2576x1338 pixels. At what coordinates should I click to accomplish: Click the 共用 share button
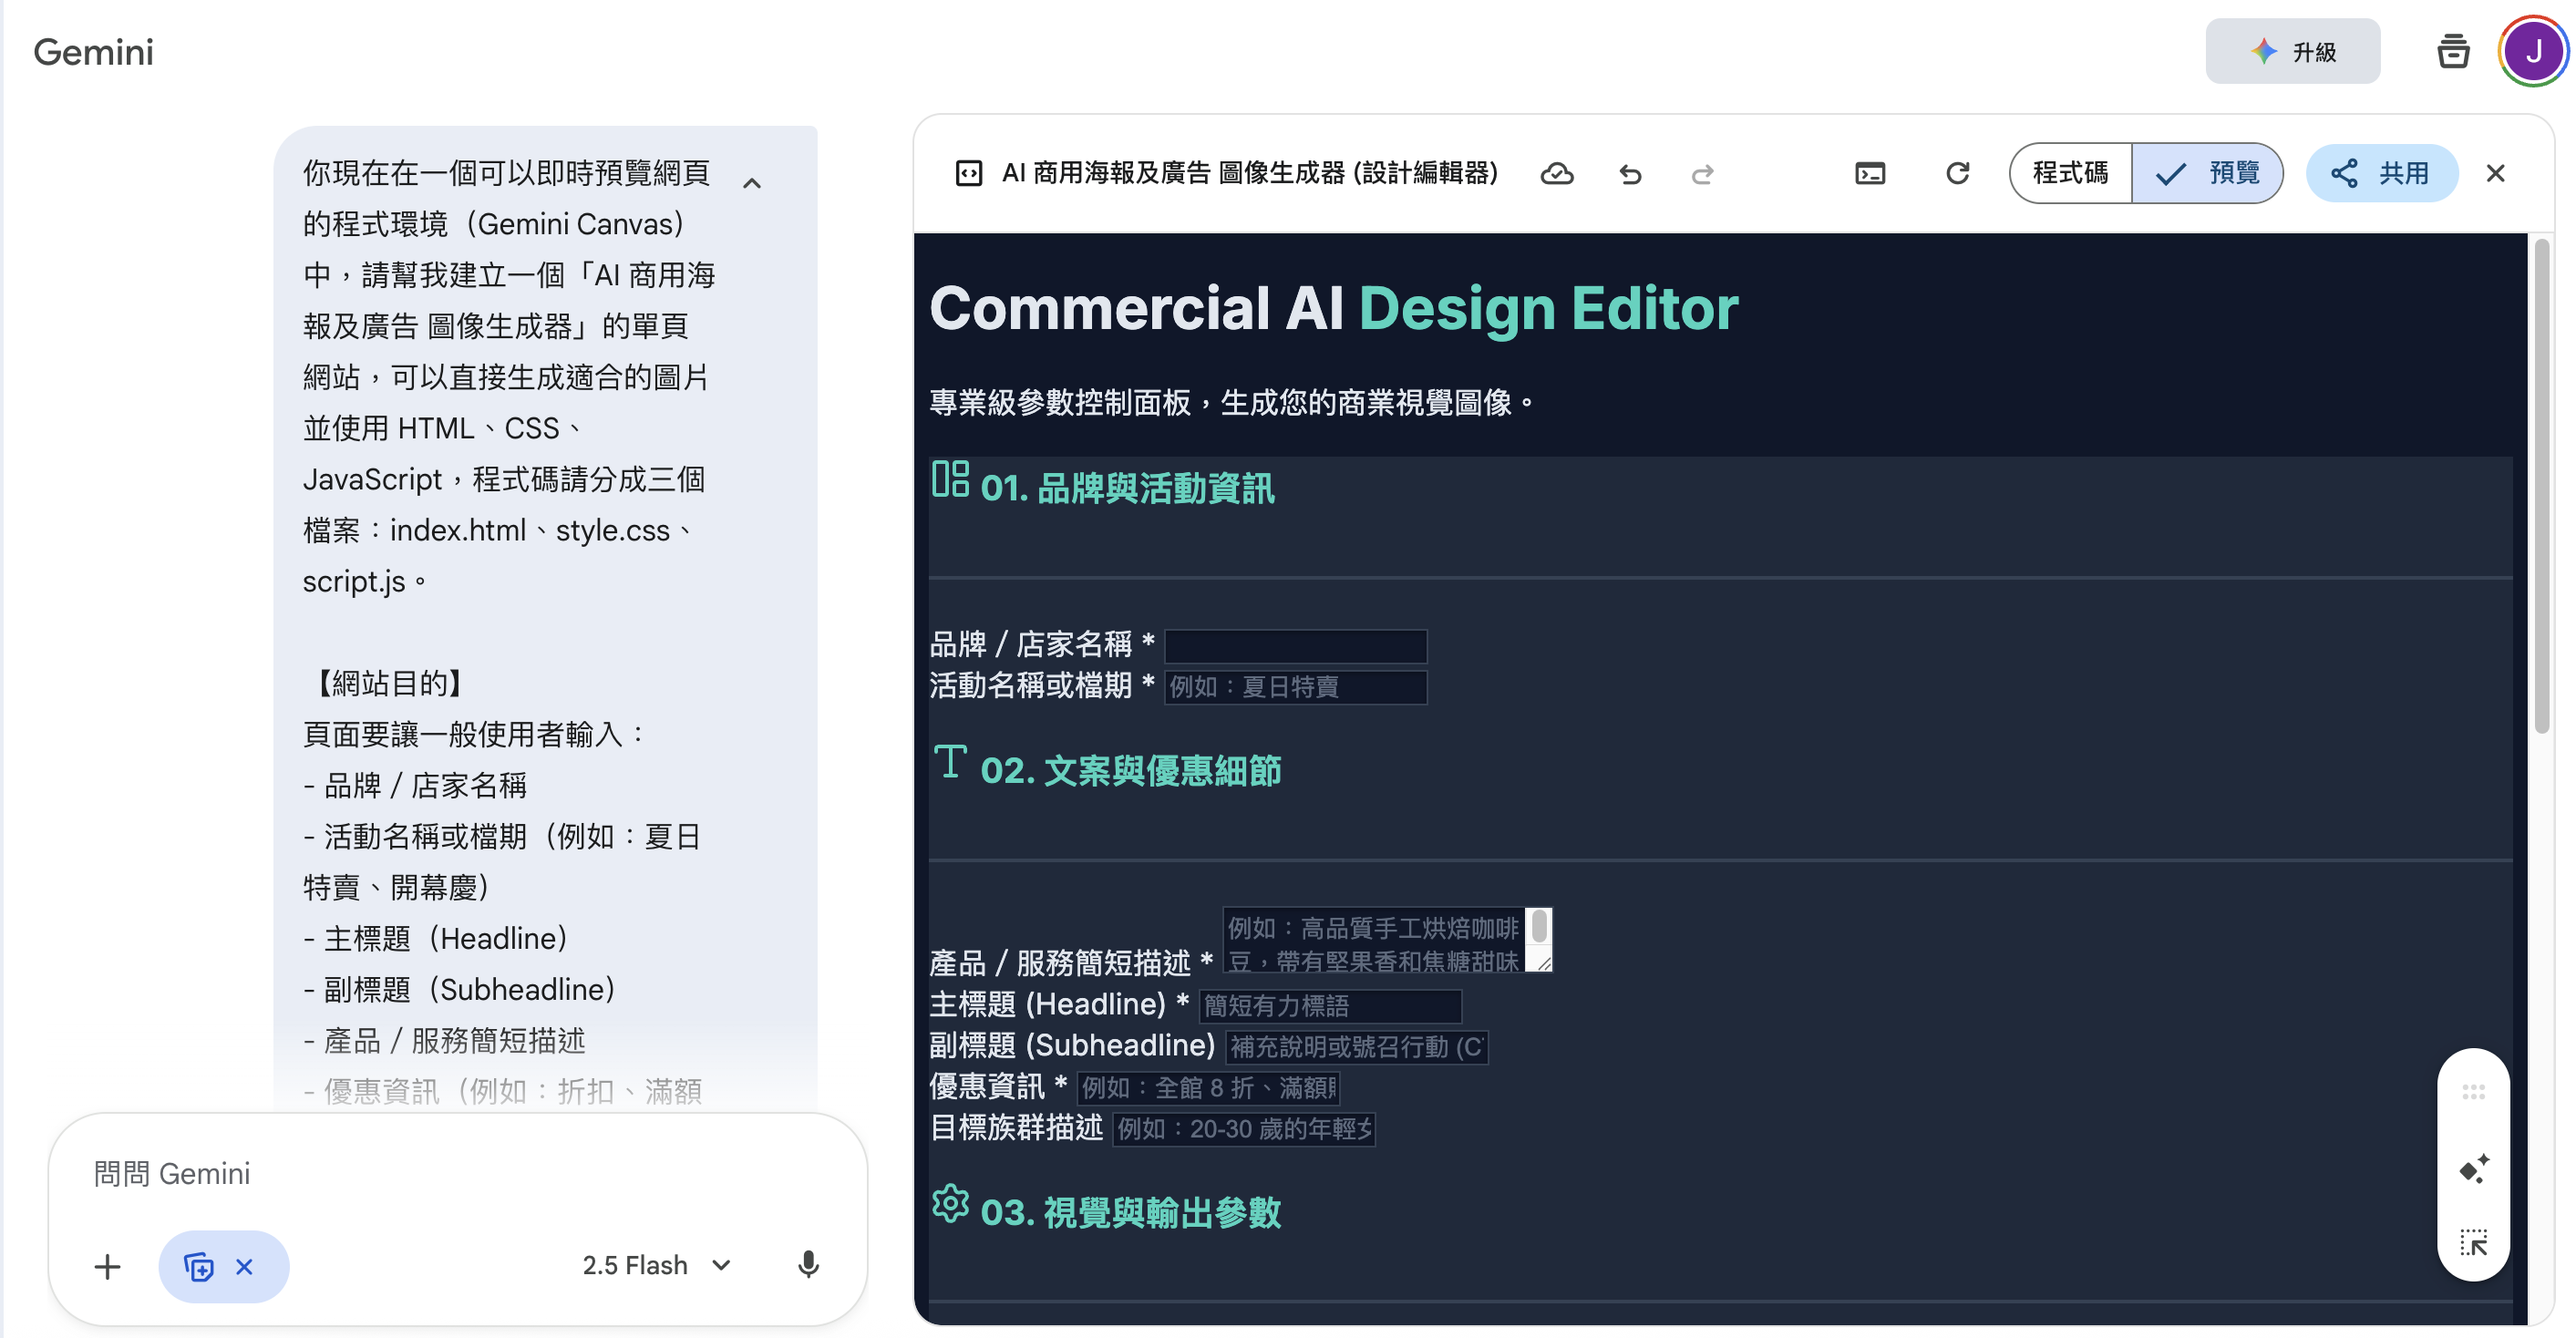click(x=2381, y=174)
